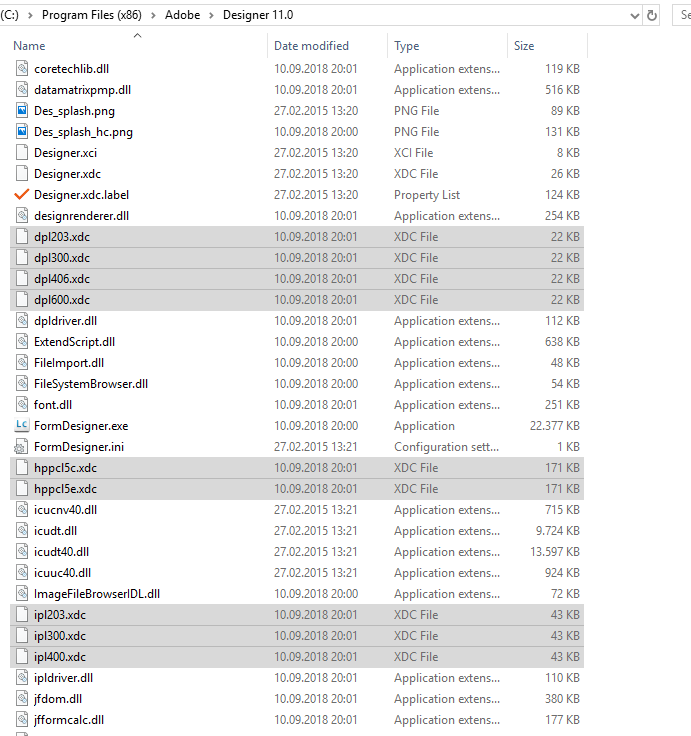Image resolution: width=691 pixels, height=736 pixels.
Task: Click the dpl600.xdc file icon
Action: tap(22, 300)
